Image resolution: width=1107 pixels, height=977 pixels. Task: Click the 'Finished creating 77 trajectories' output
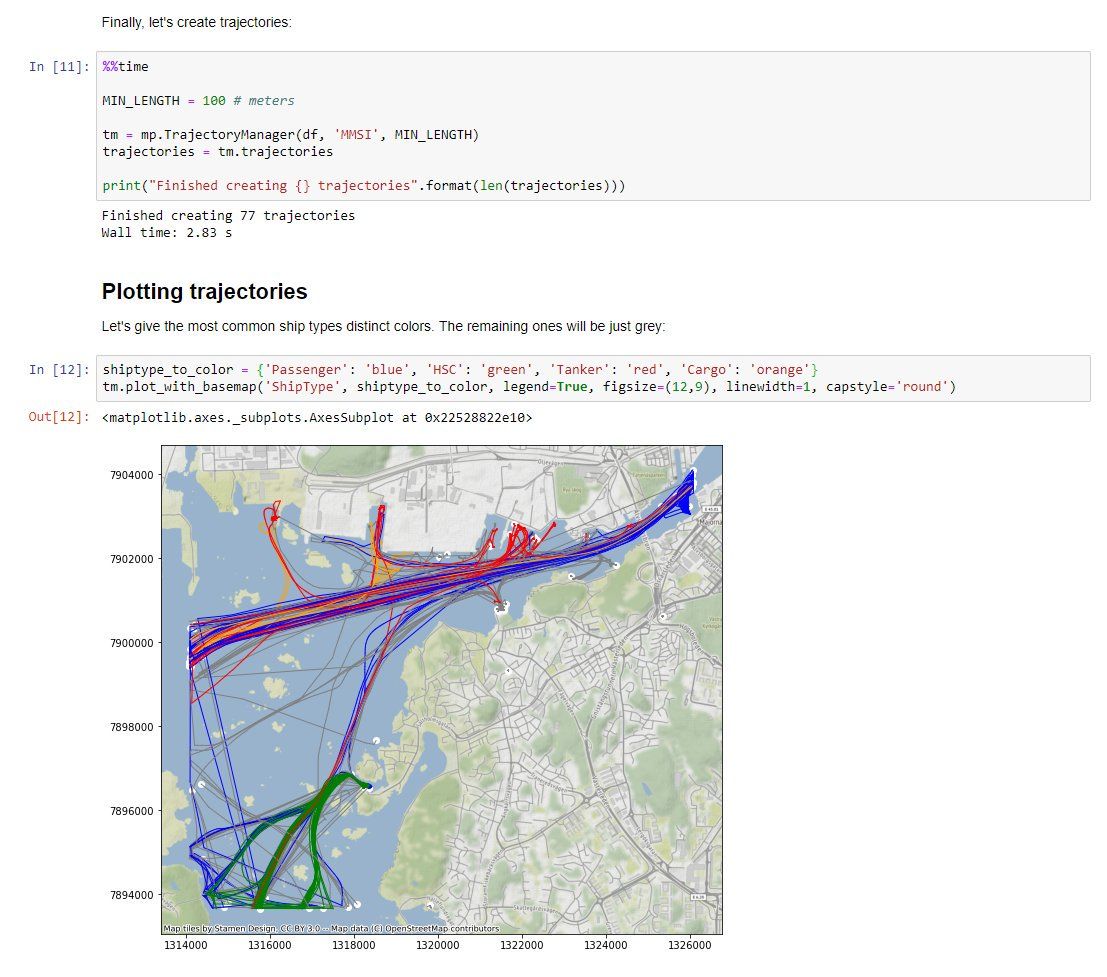(x=228, y=216)
